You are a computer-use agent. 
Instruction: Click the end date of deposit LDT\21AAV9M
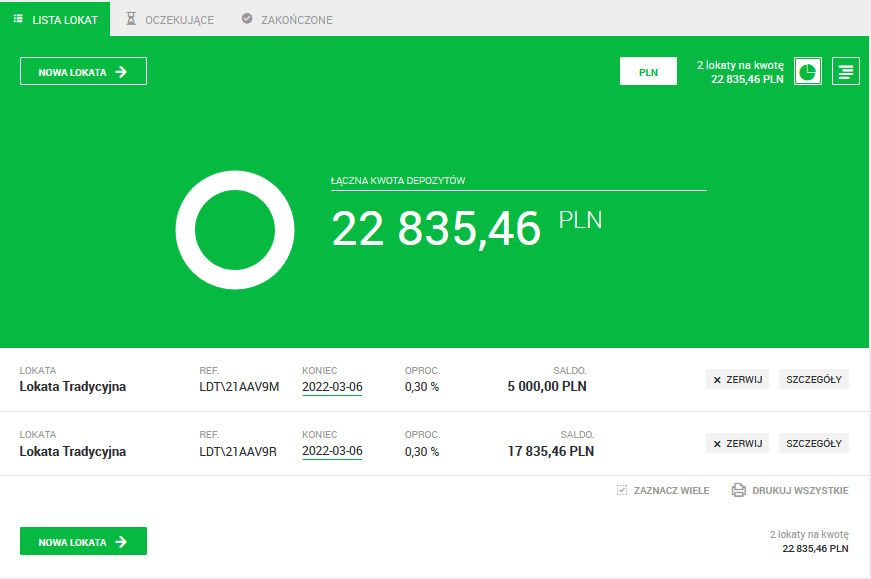(x=332, y=387)
